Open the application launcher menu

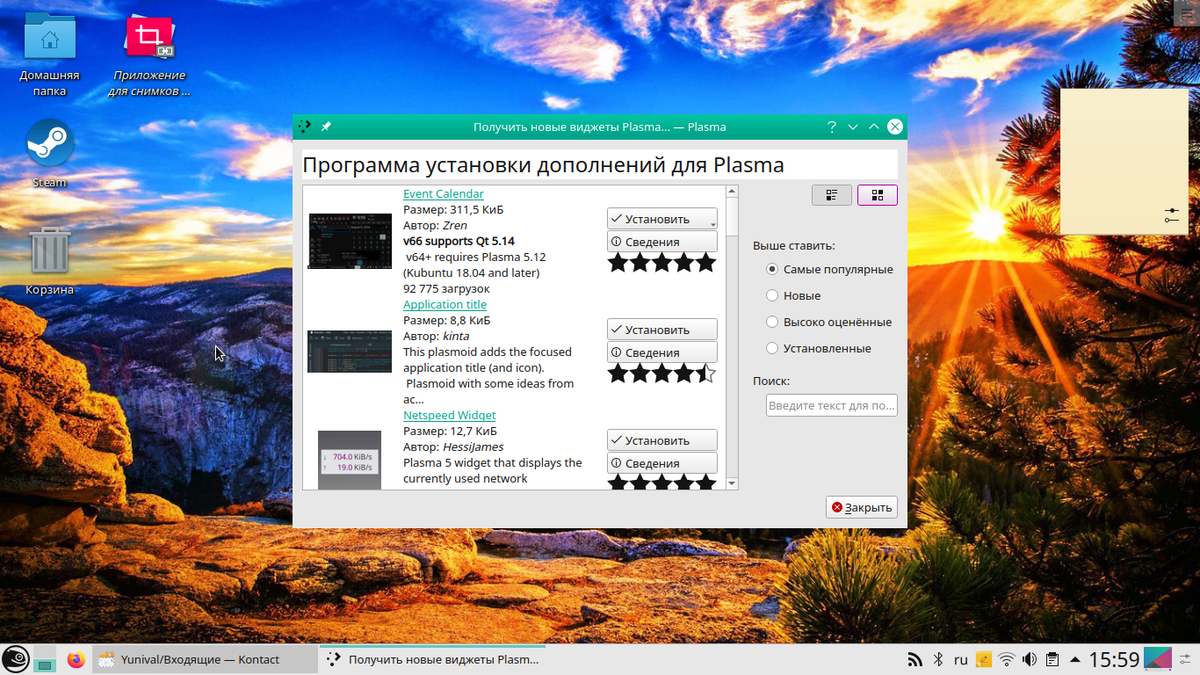(x=15, y=659)
